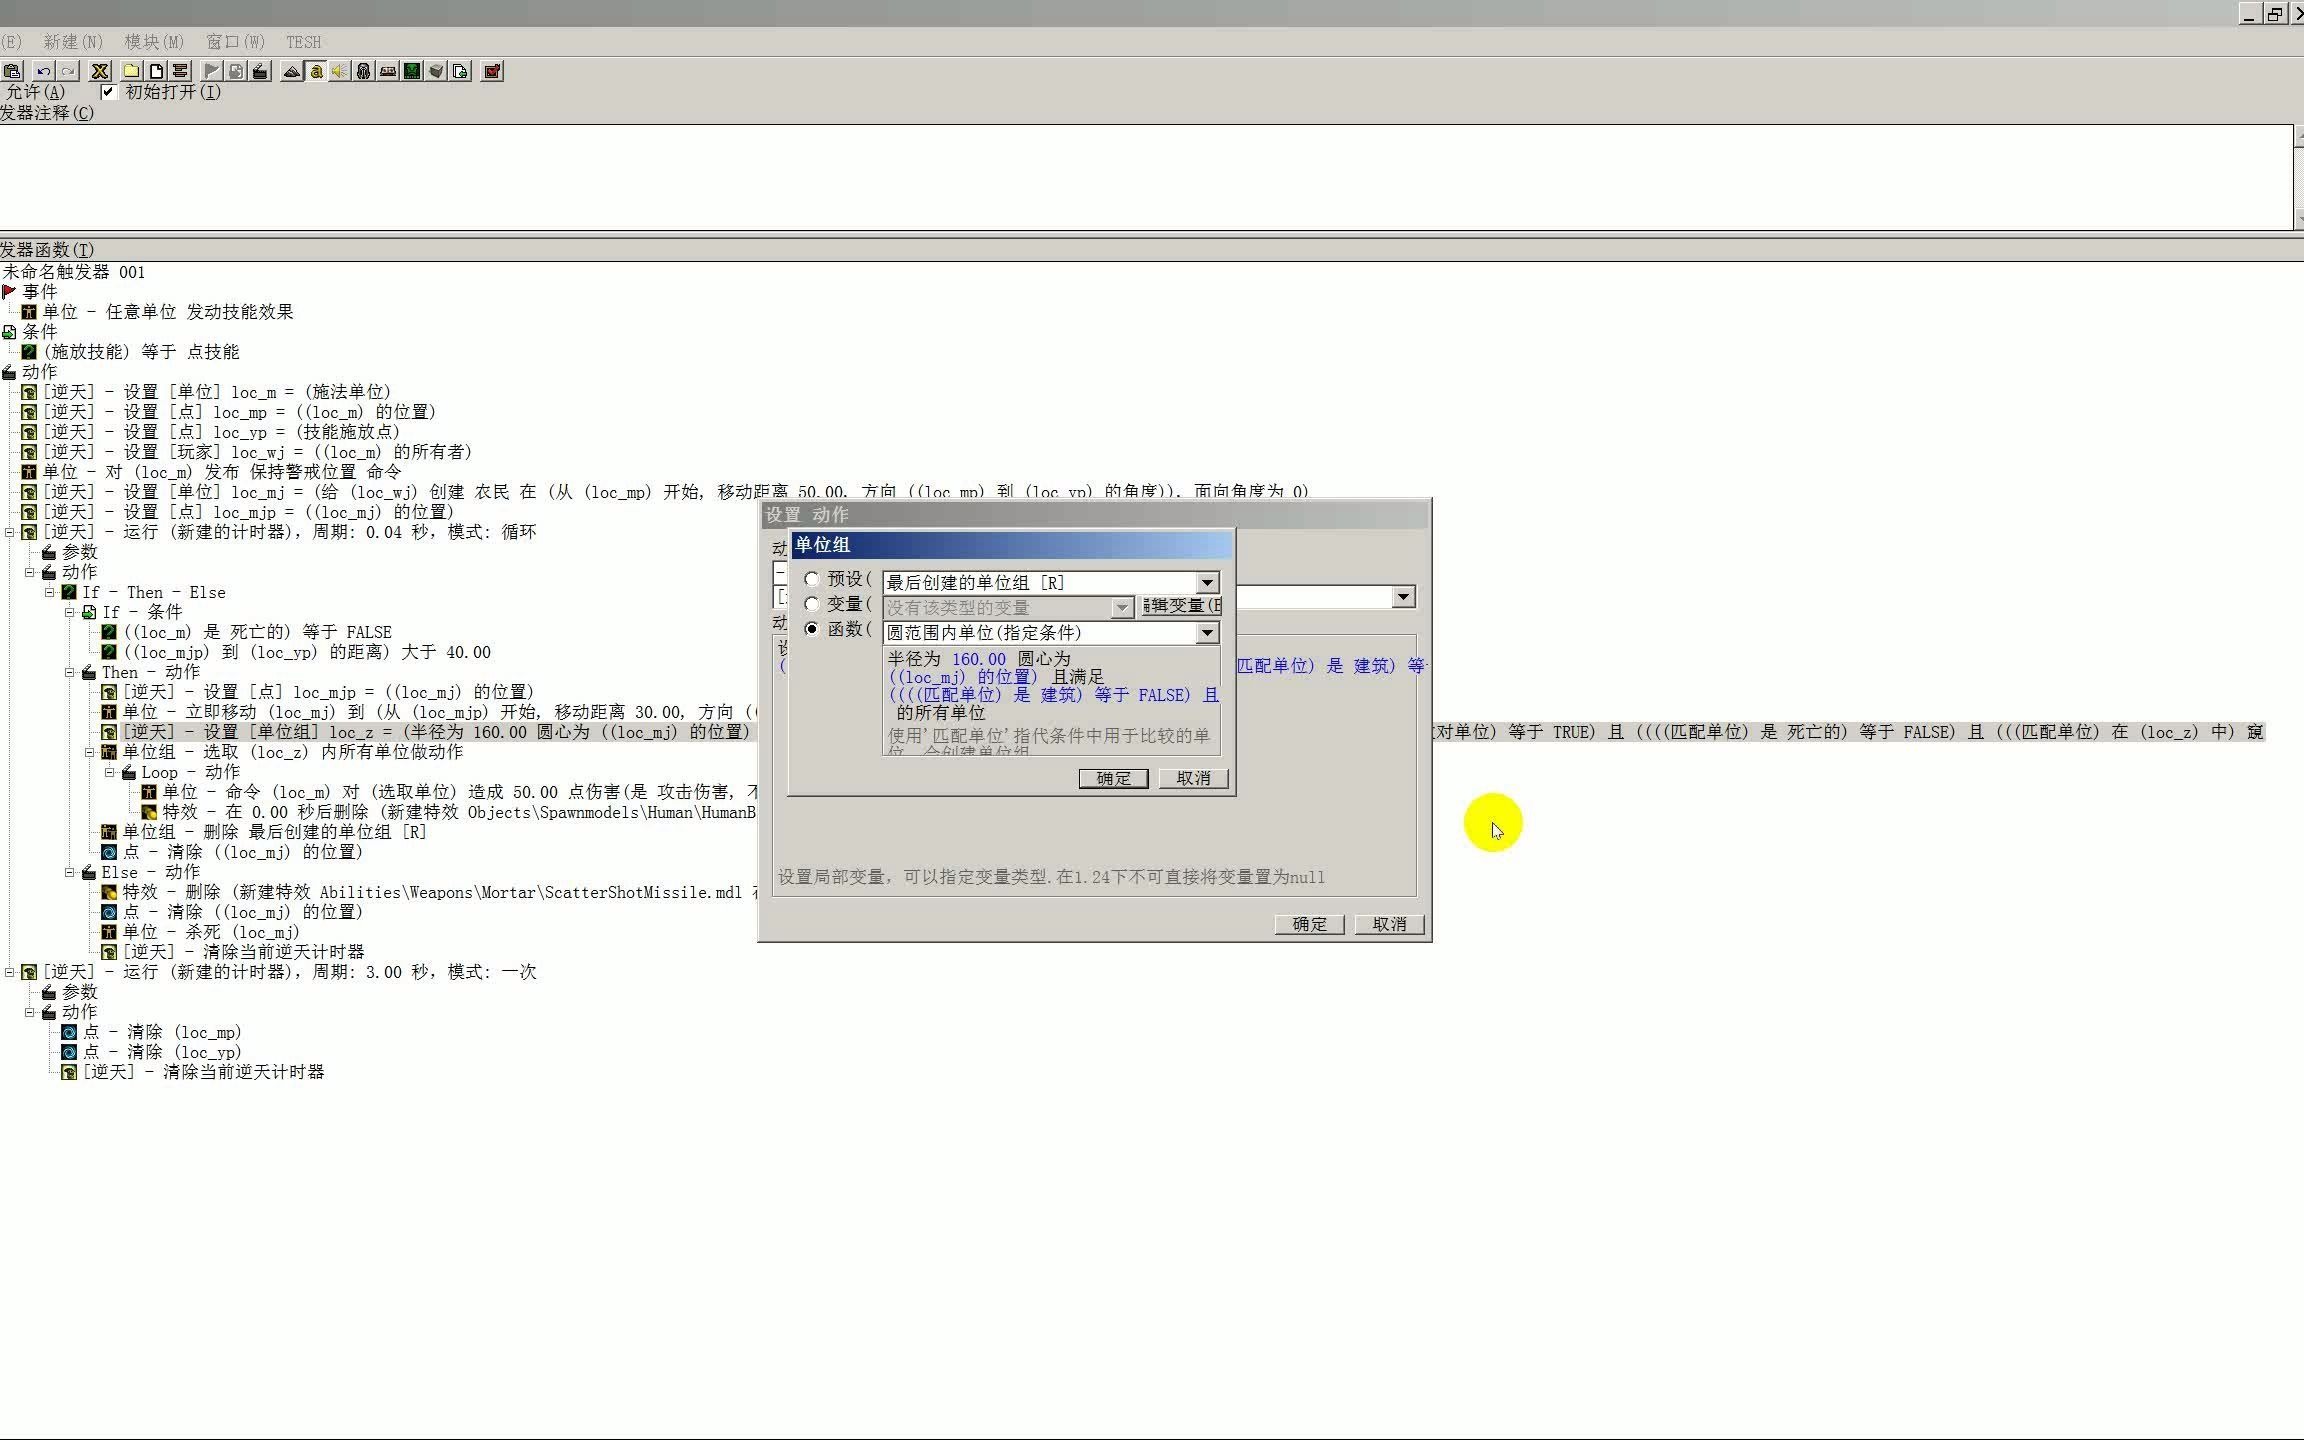Confirm the 单位组 dialog with 确定

(x=1113, y=779)
